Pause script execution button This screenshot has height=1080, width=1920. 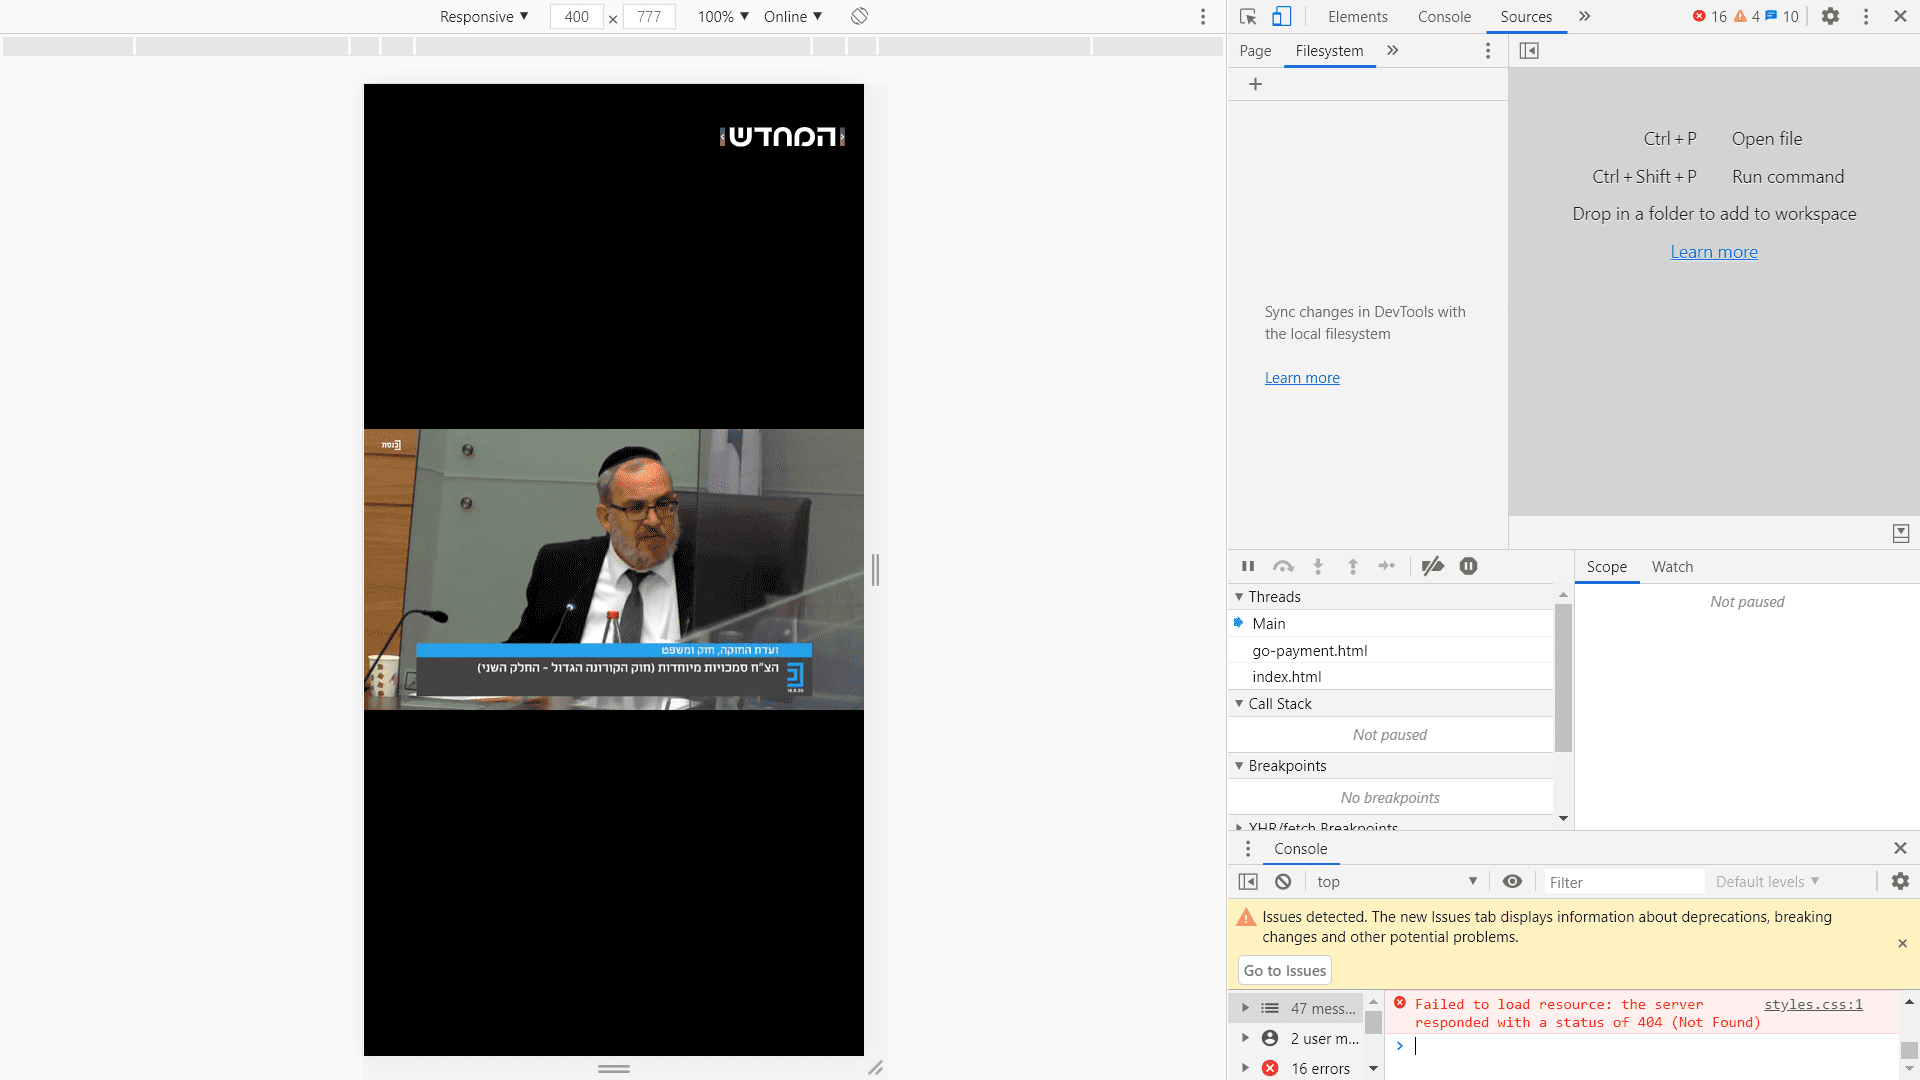coord(1248,566)
